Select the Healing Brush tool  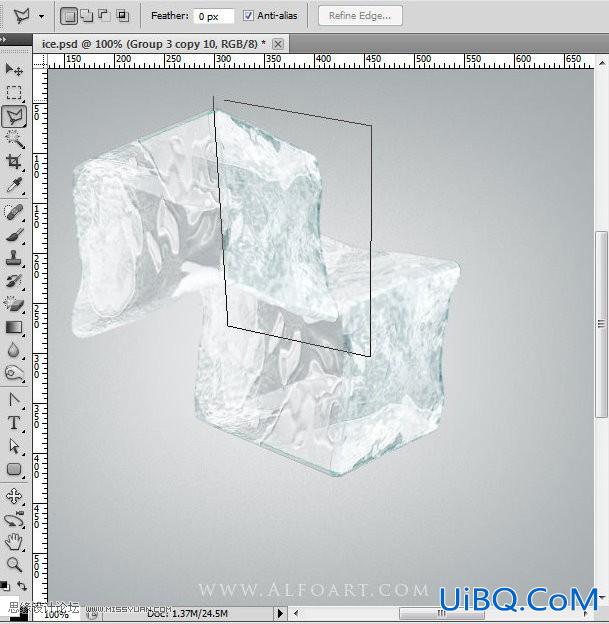(x=14, y=212)
